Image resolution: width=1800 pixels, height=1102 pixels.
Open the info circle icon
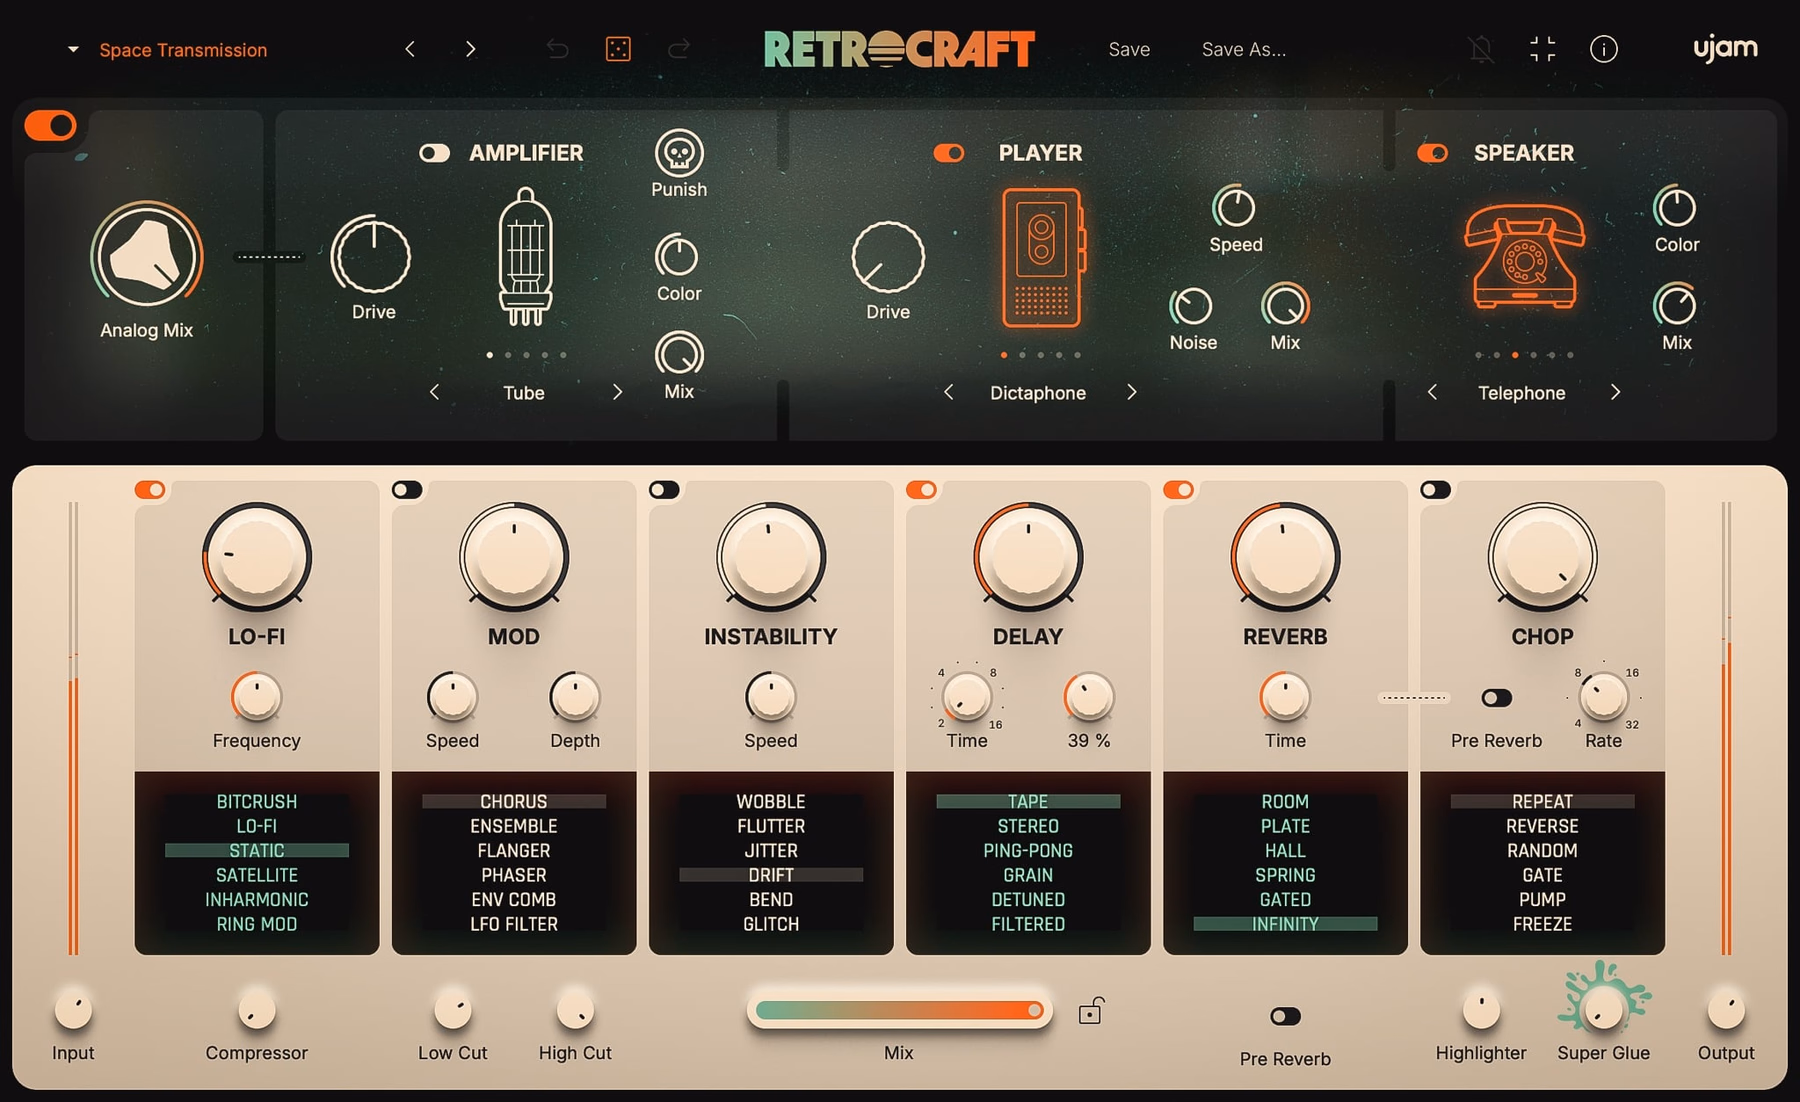[x=1603, y=49]
